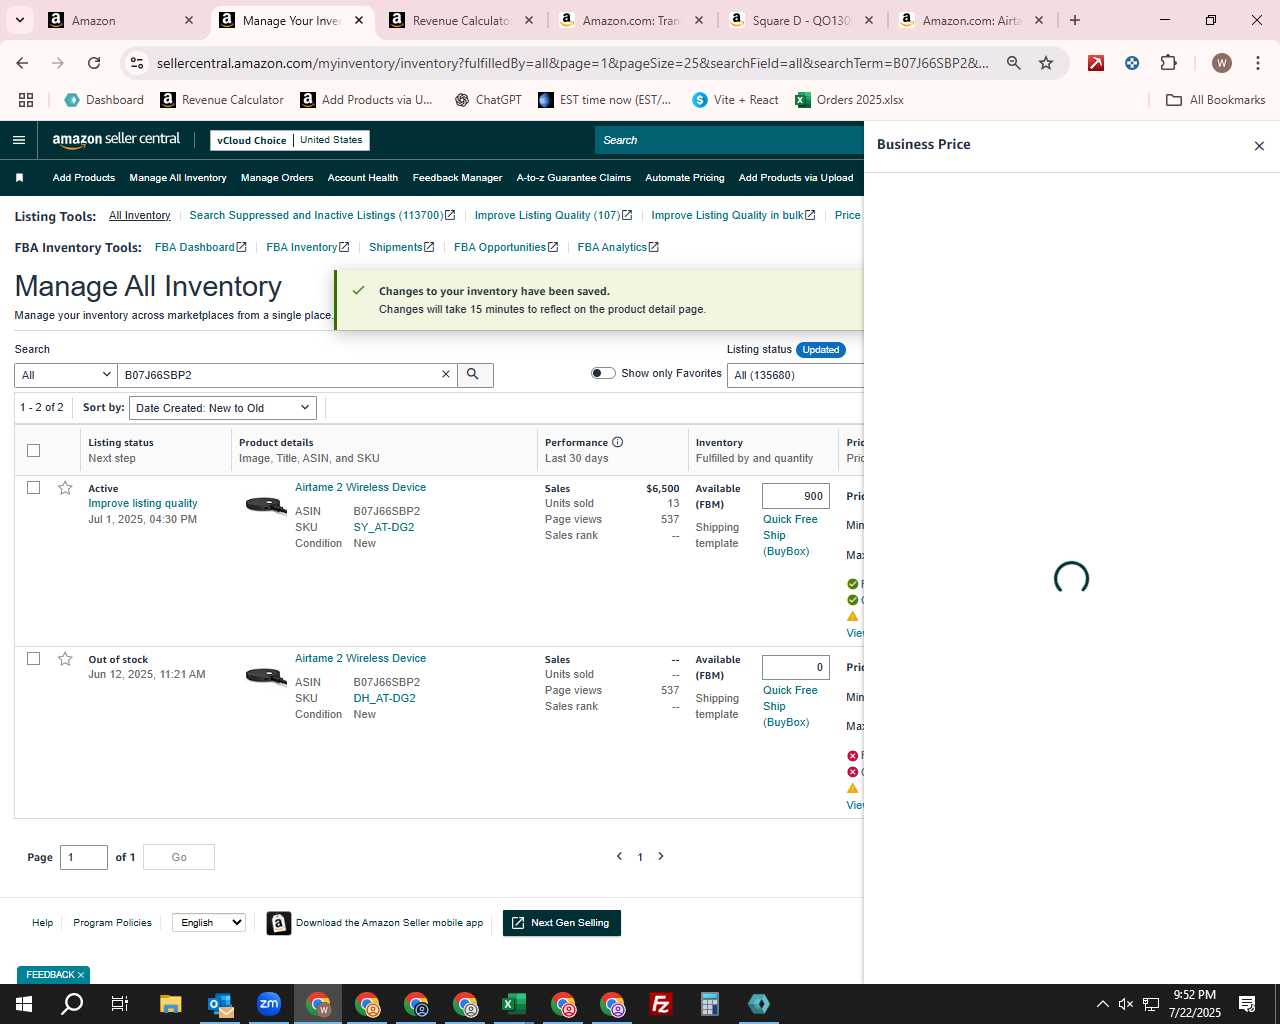The image size is (1280, 1024).
Task: Click the inventory search magnifier button
Action: (x=474, y=375)
